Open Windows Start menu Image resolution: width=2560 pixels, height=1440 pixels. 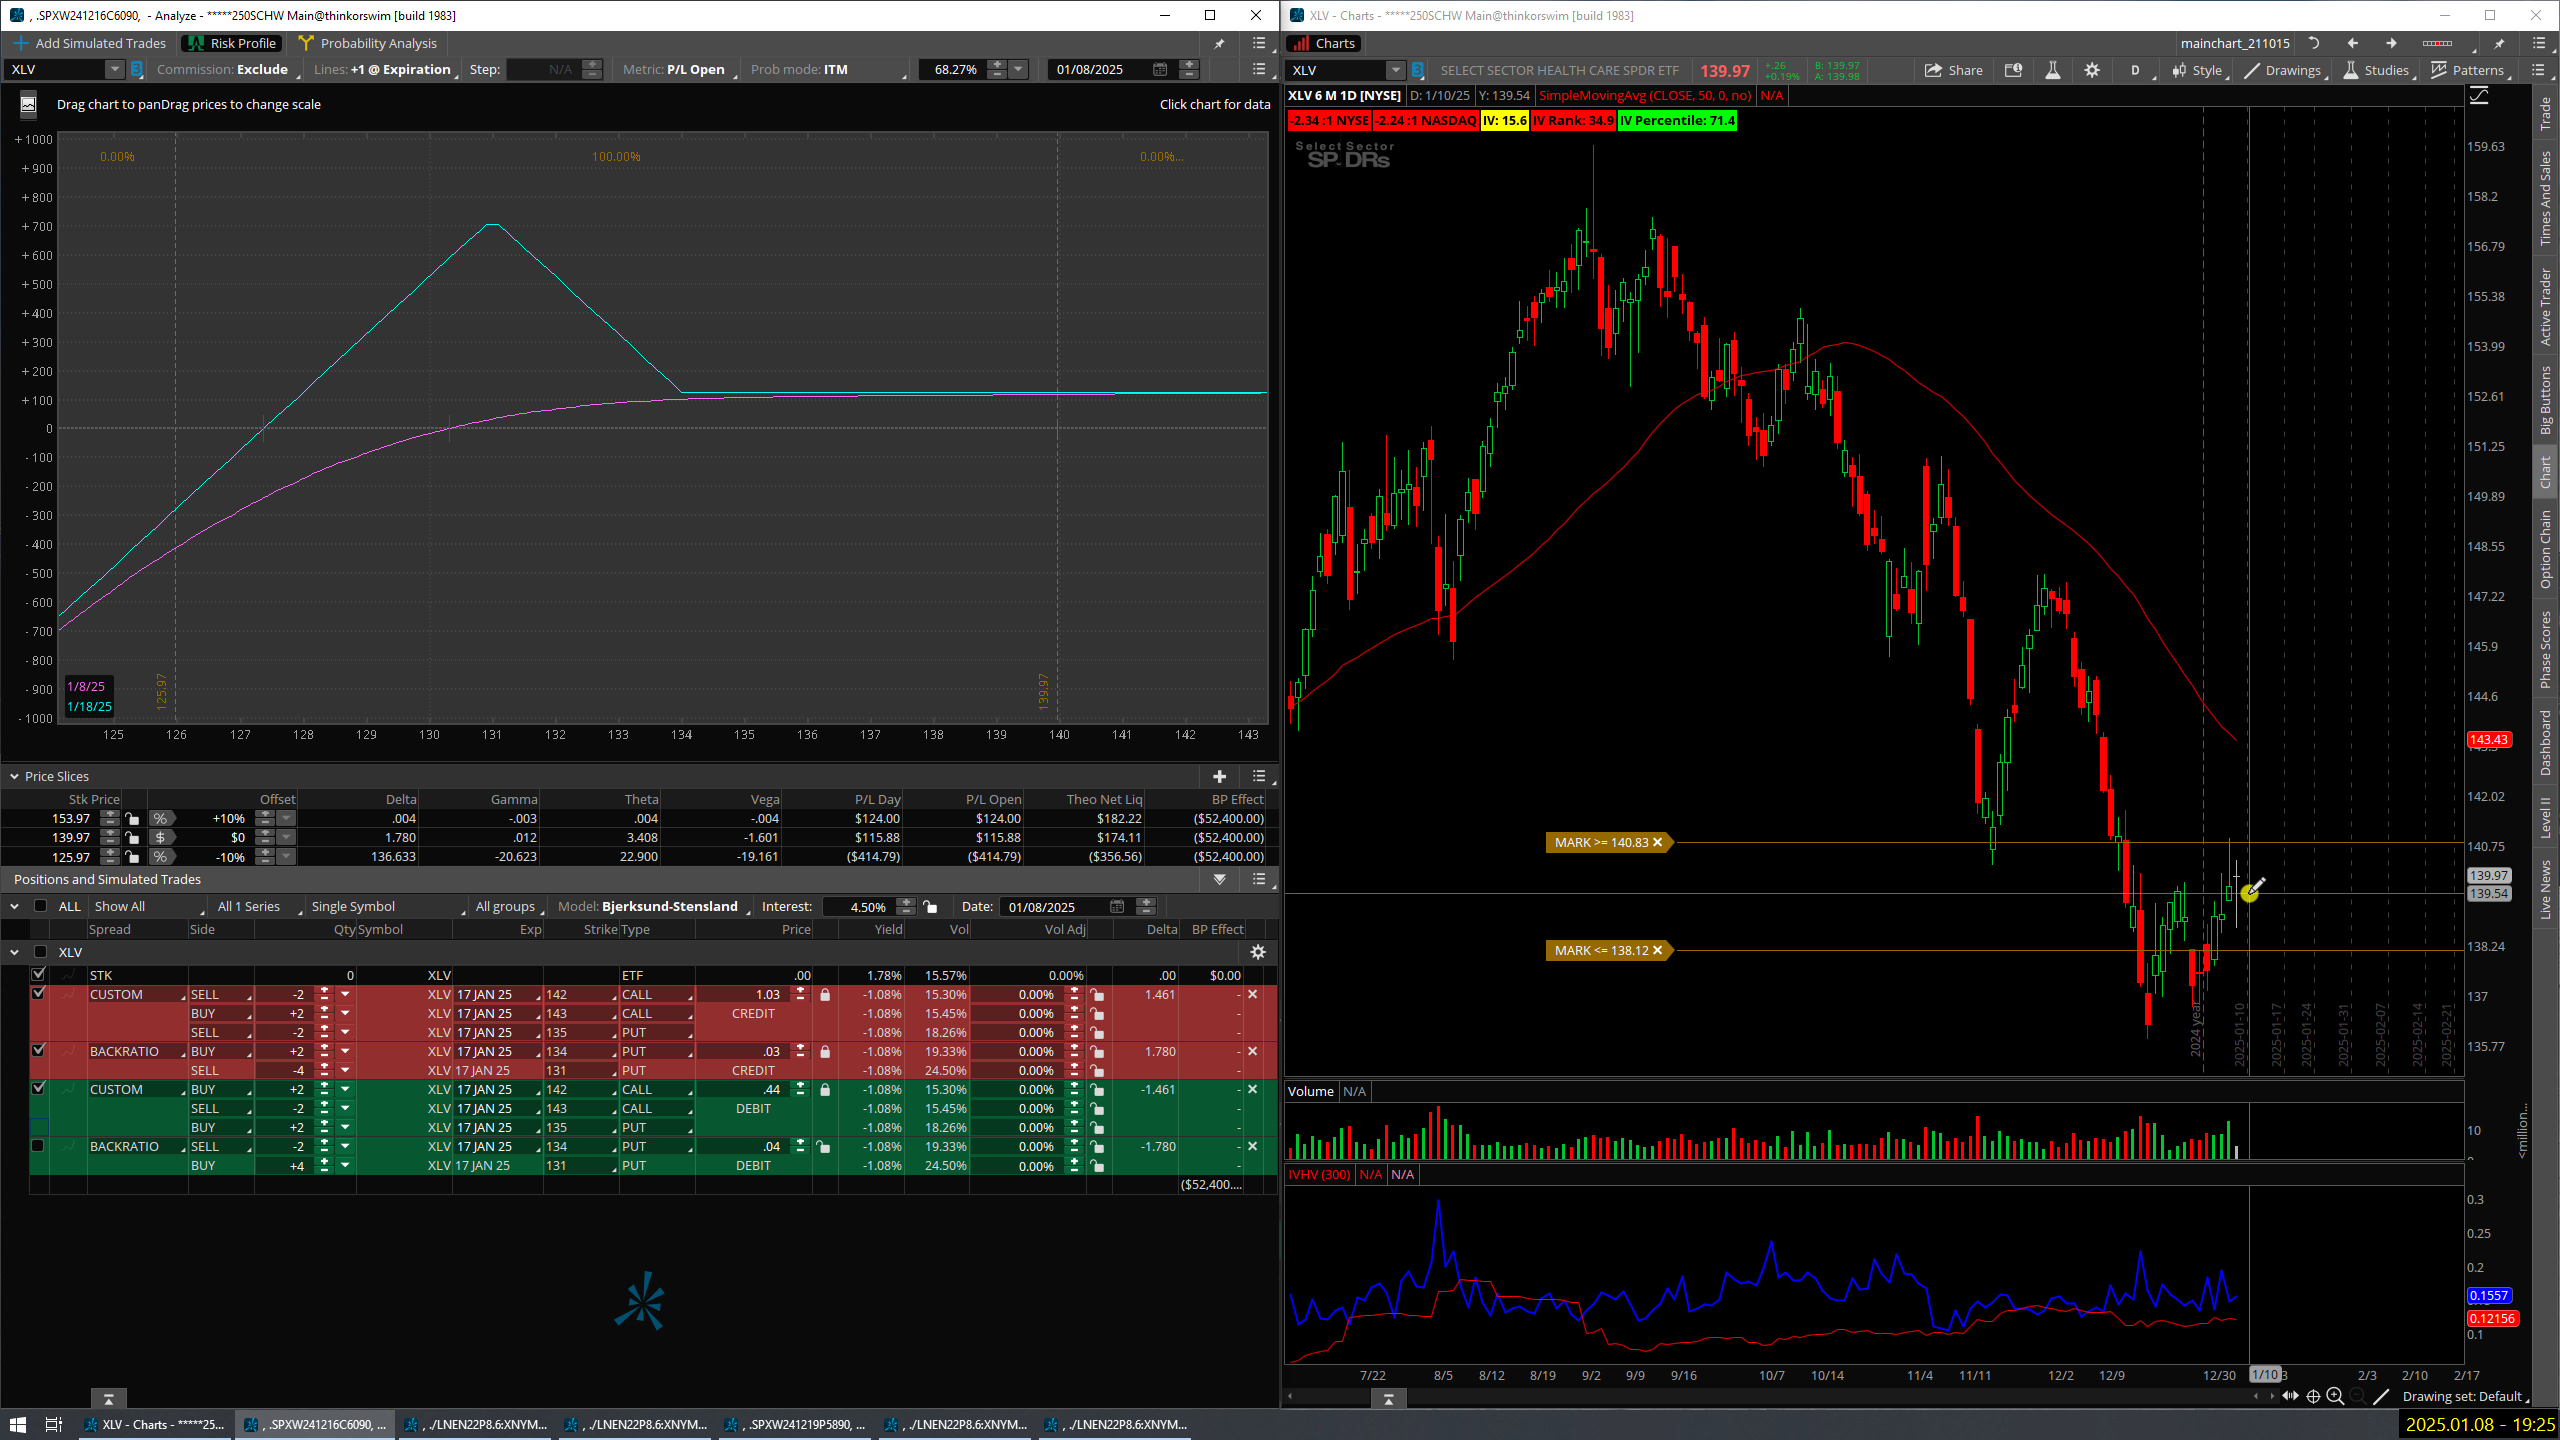pyautogui.click(x=17, y=1424)
